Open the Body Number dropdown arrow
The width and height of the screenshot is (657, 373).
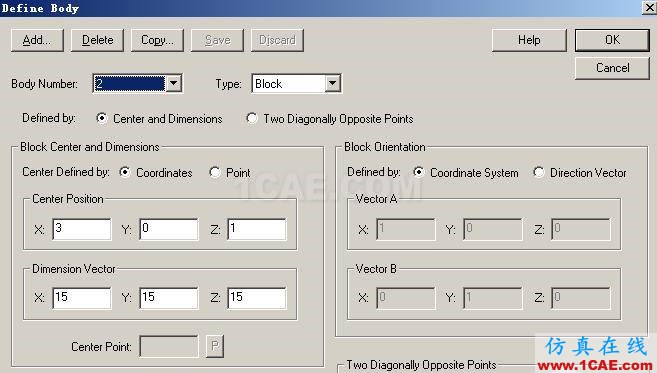click(173, 83)
